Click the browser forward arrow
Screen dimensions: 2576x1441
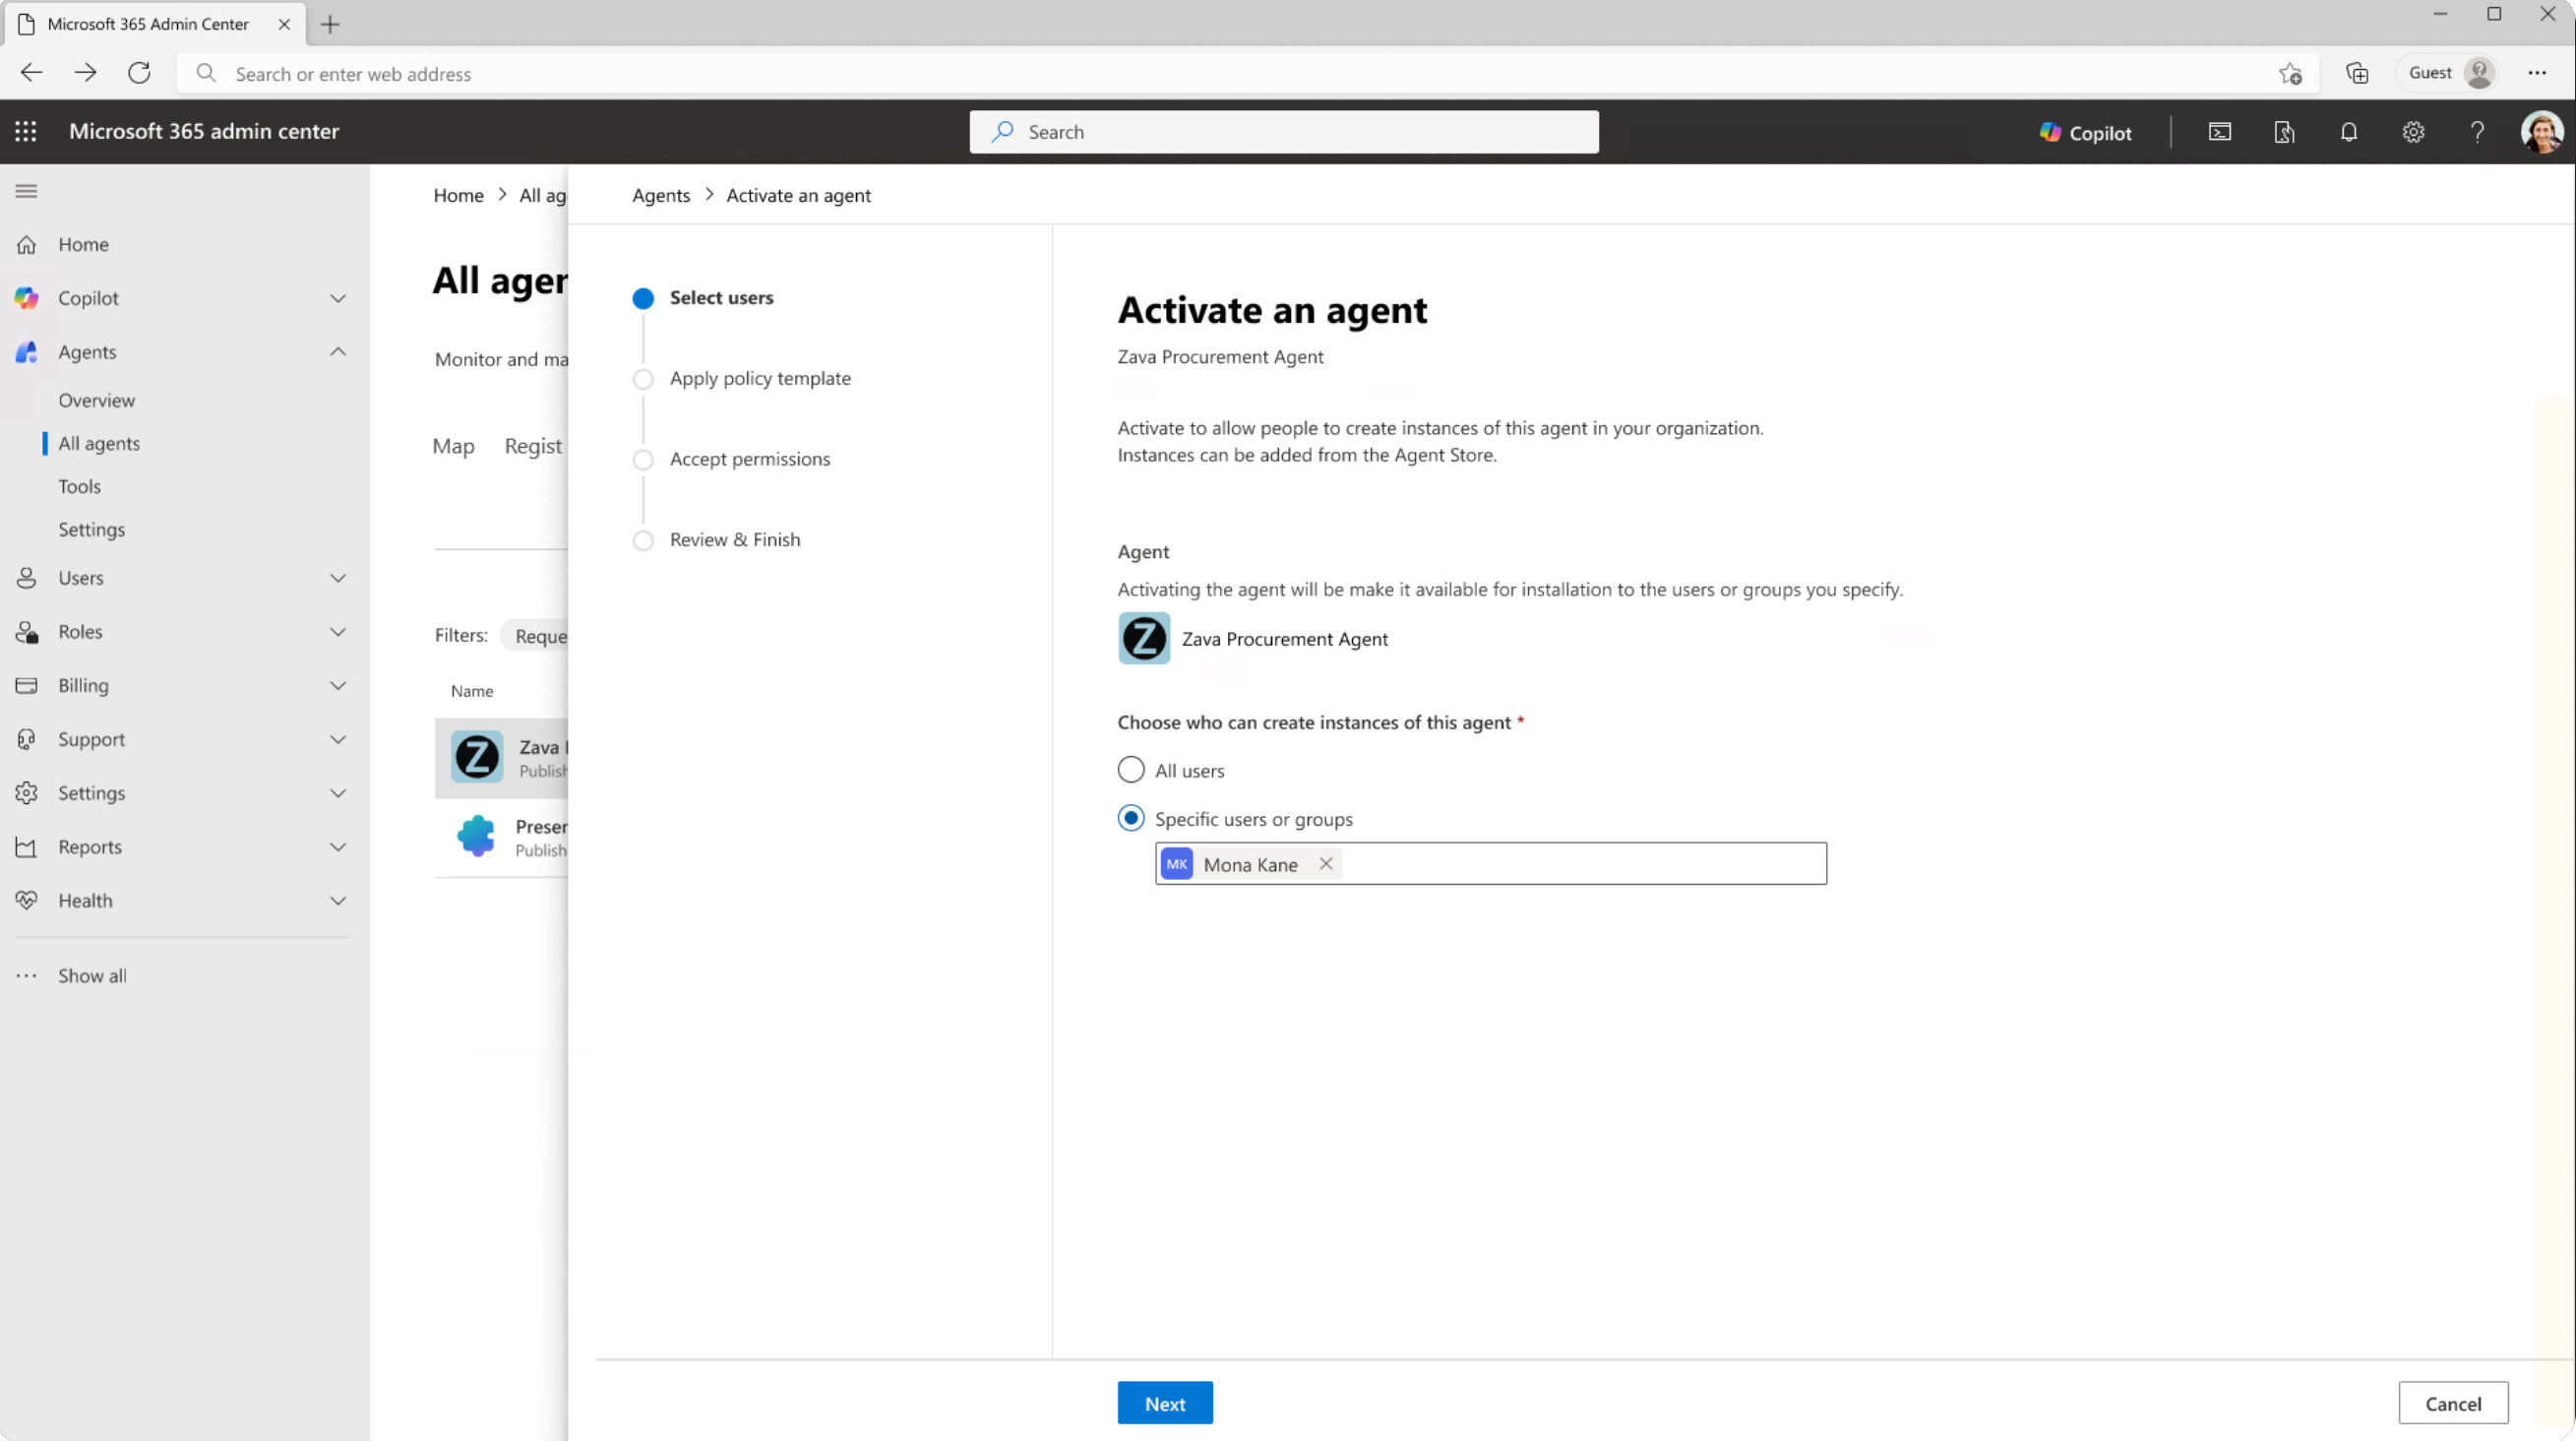tap(85, 73)
